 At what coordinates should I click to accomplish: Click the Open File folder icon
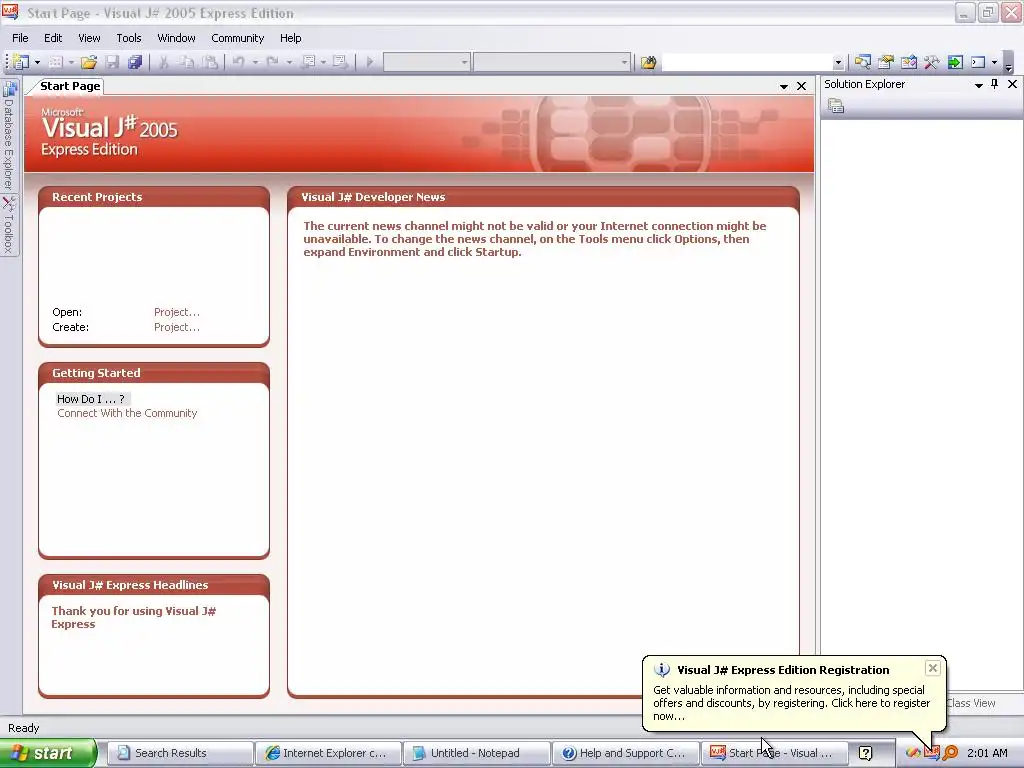[x=89, y=62]
